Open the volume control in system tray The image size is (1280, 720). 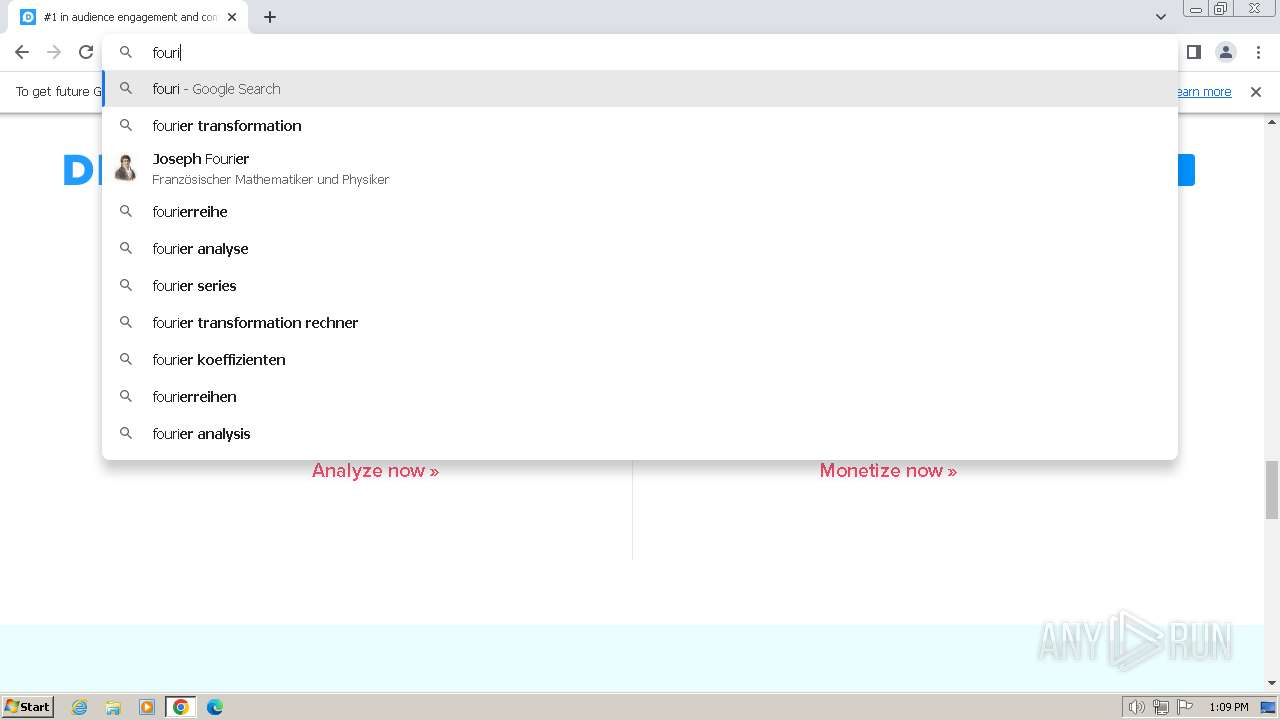point(1136,707)
